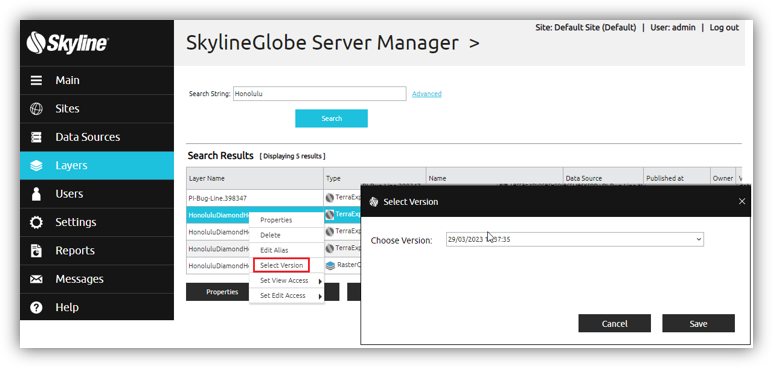Click Save in the Select Version dialog

(x=699, y=324)
